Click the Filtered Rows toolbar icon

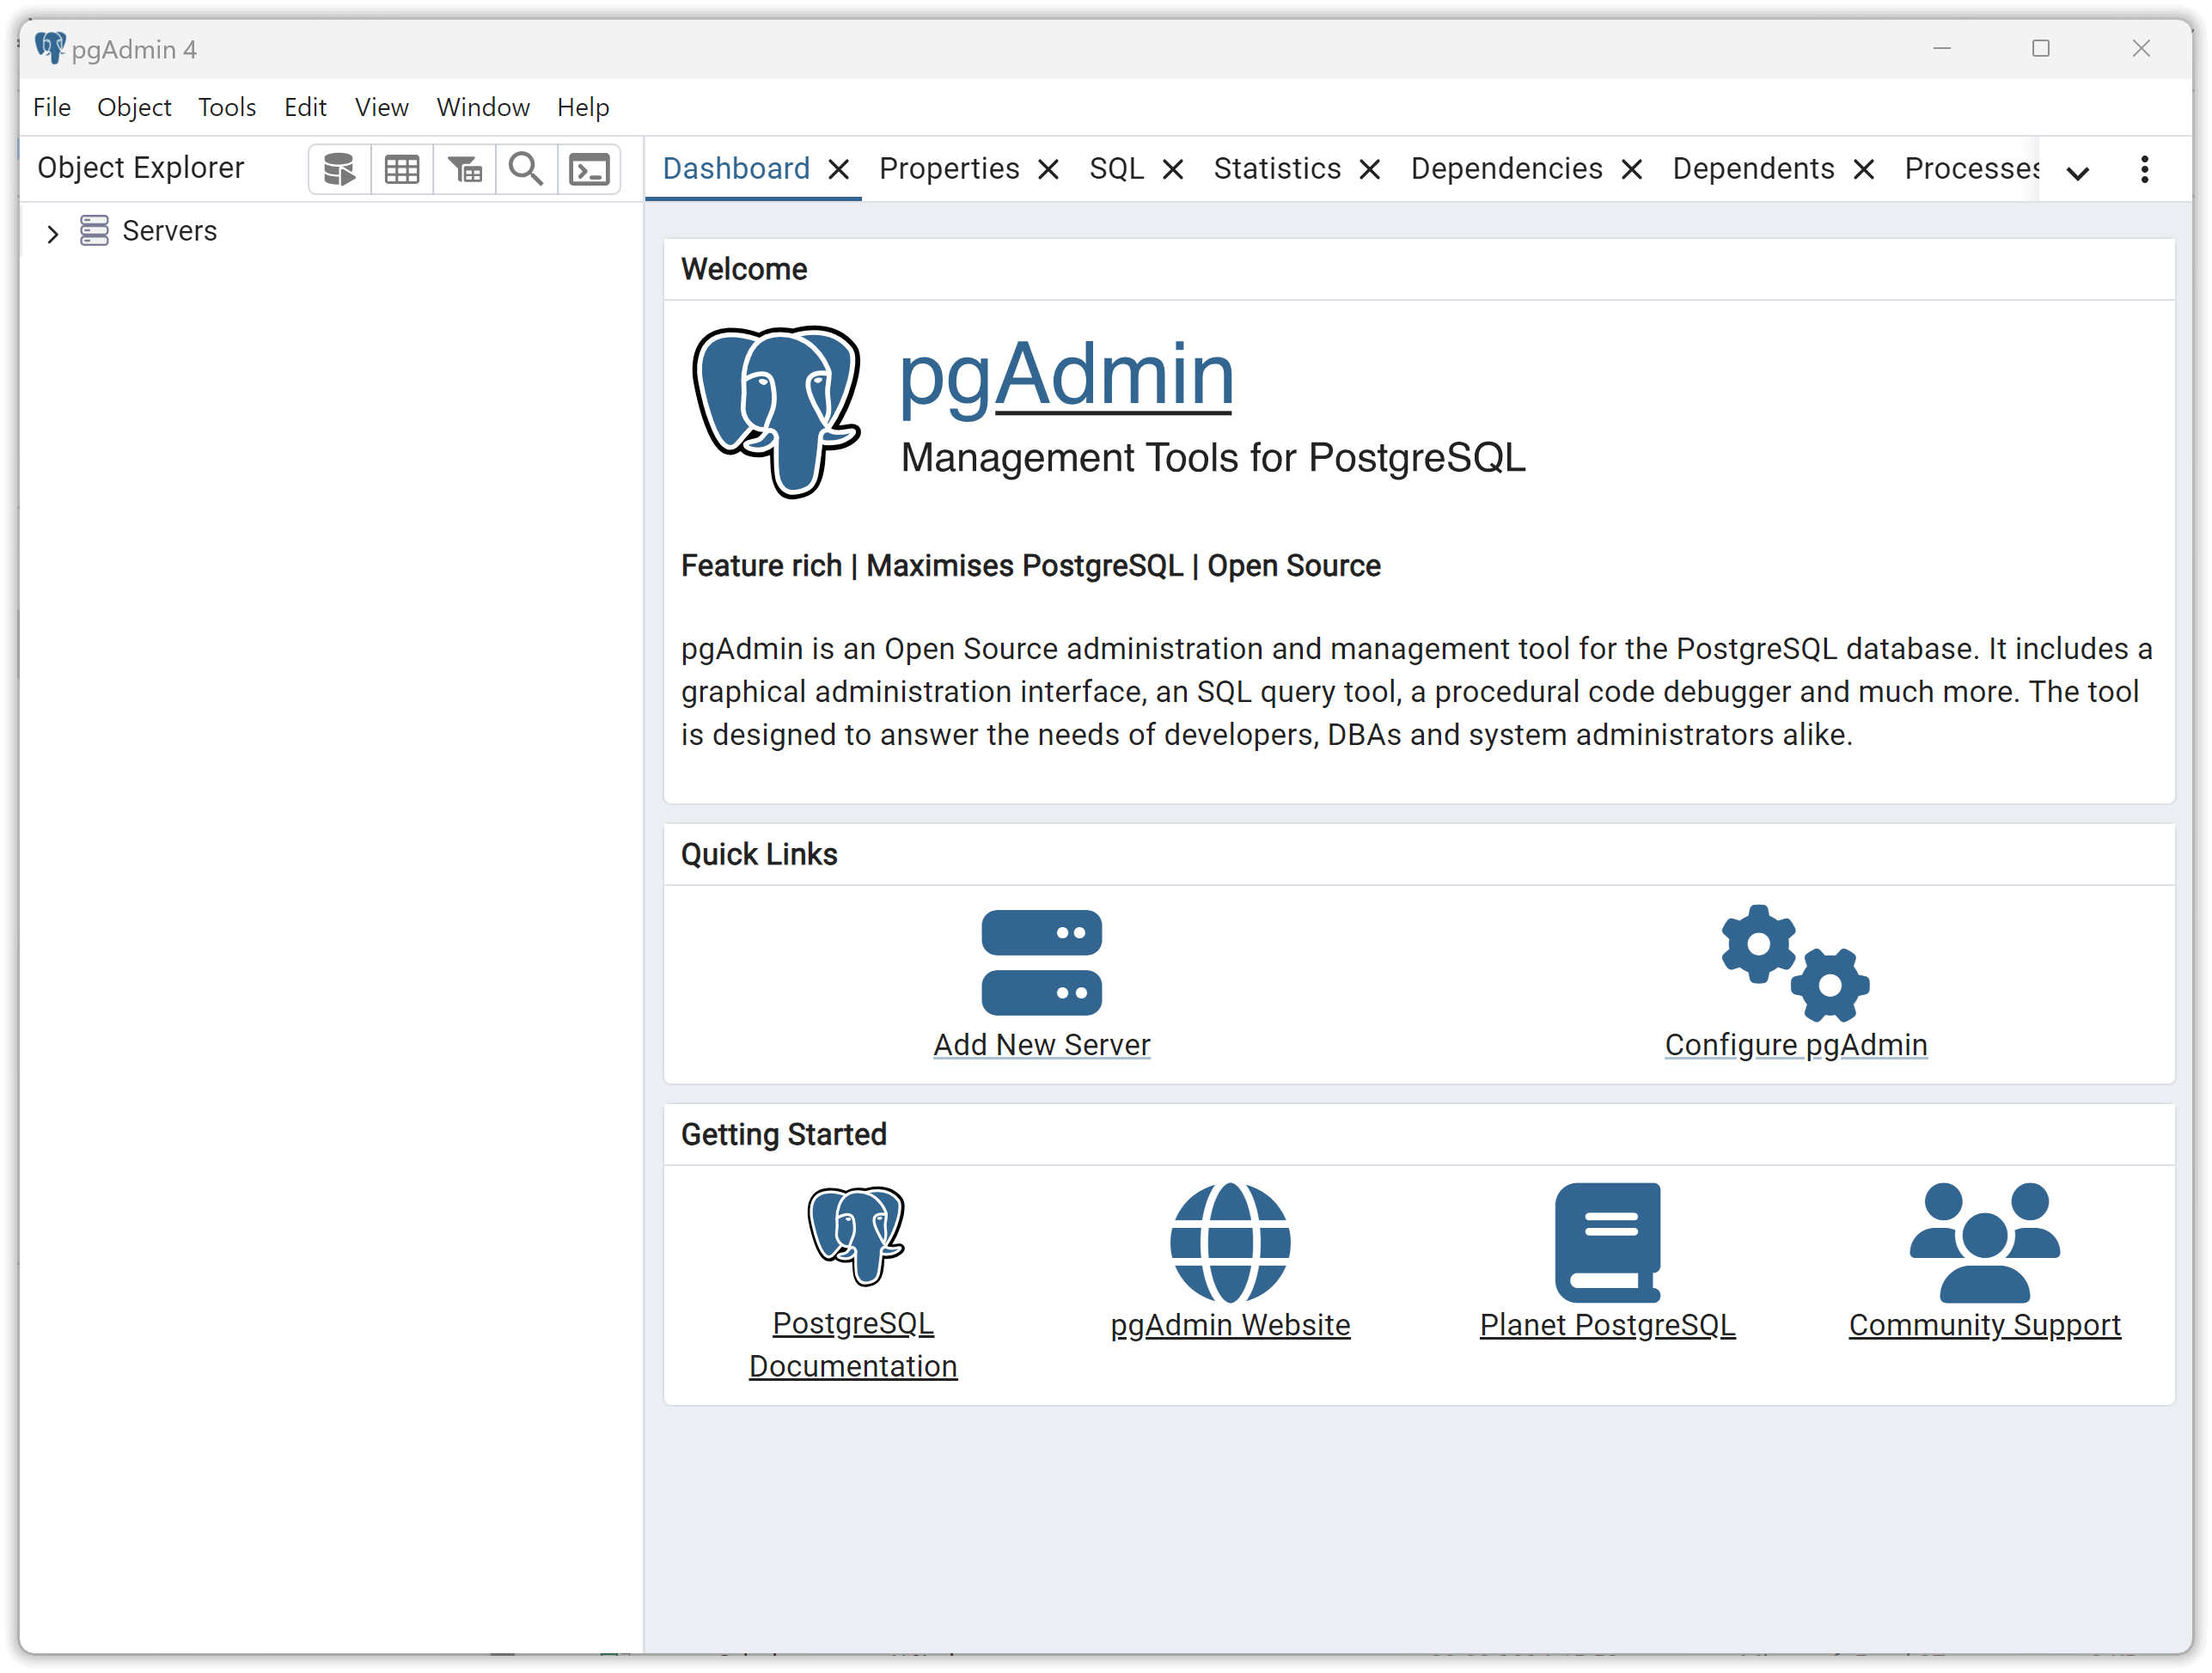click(465, 169)
